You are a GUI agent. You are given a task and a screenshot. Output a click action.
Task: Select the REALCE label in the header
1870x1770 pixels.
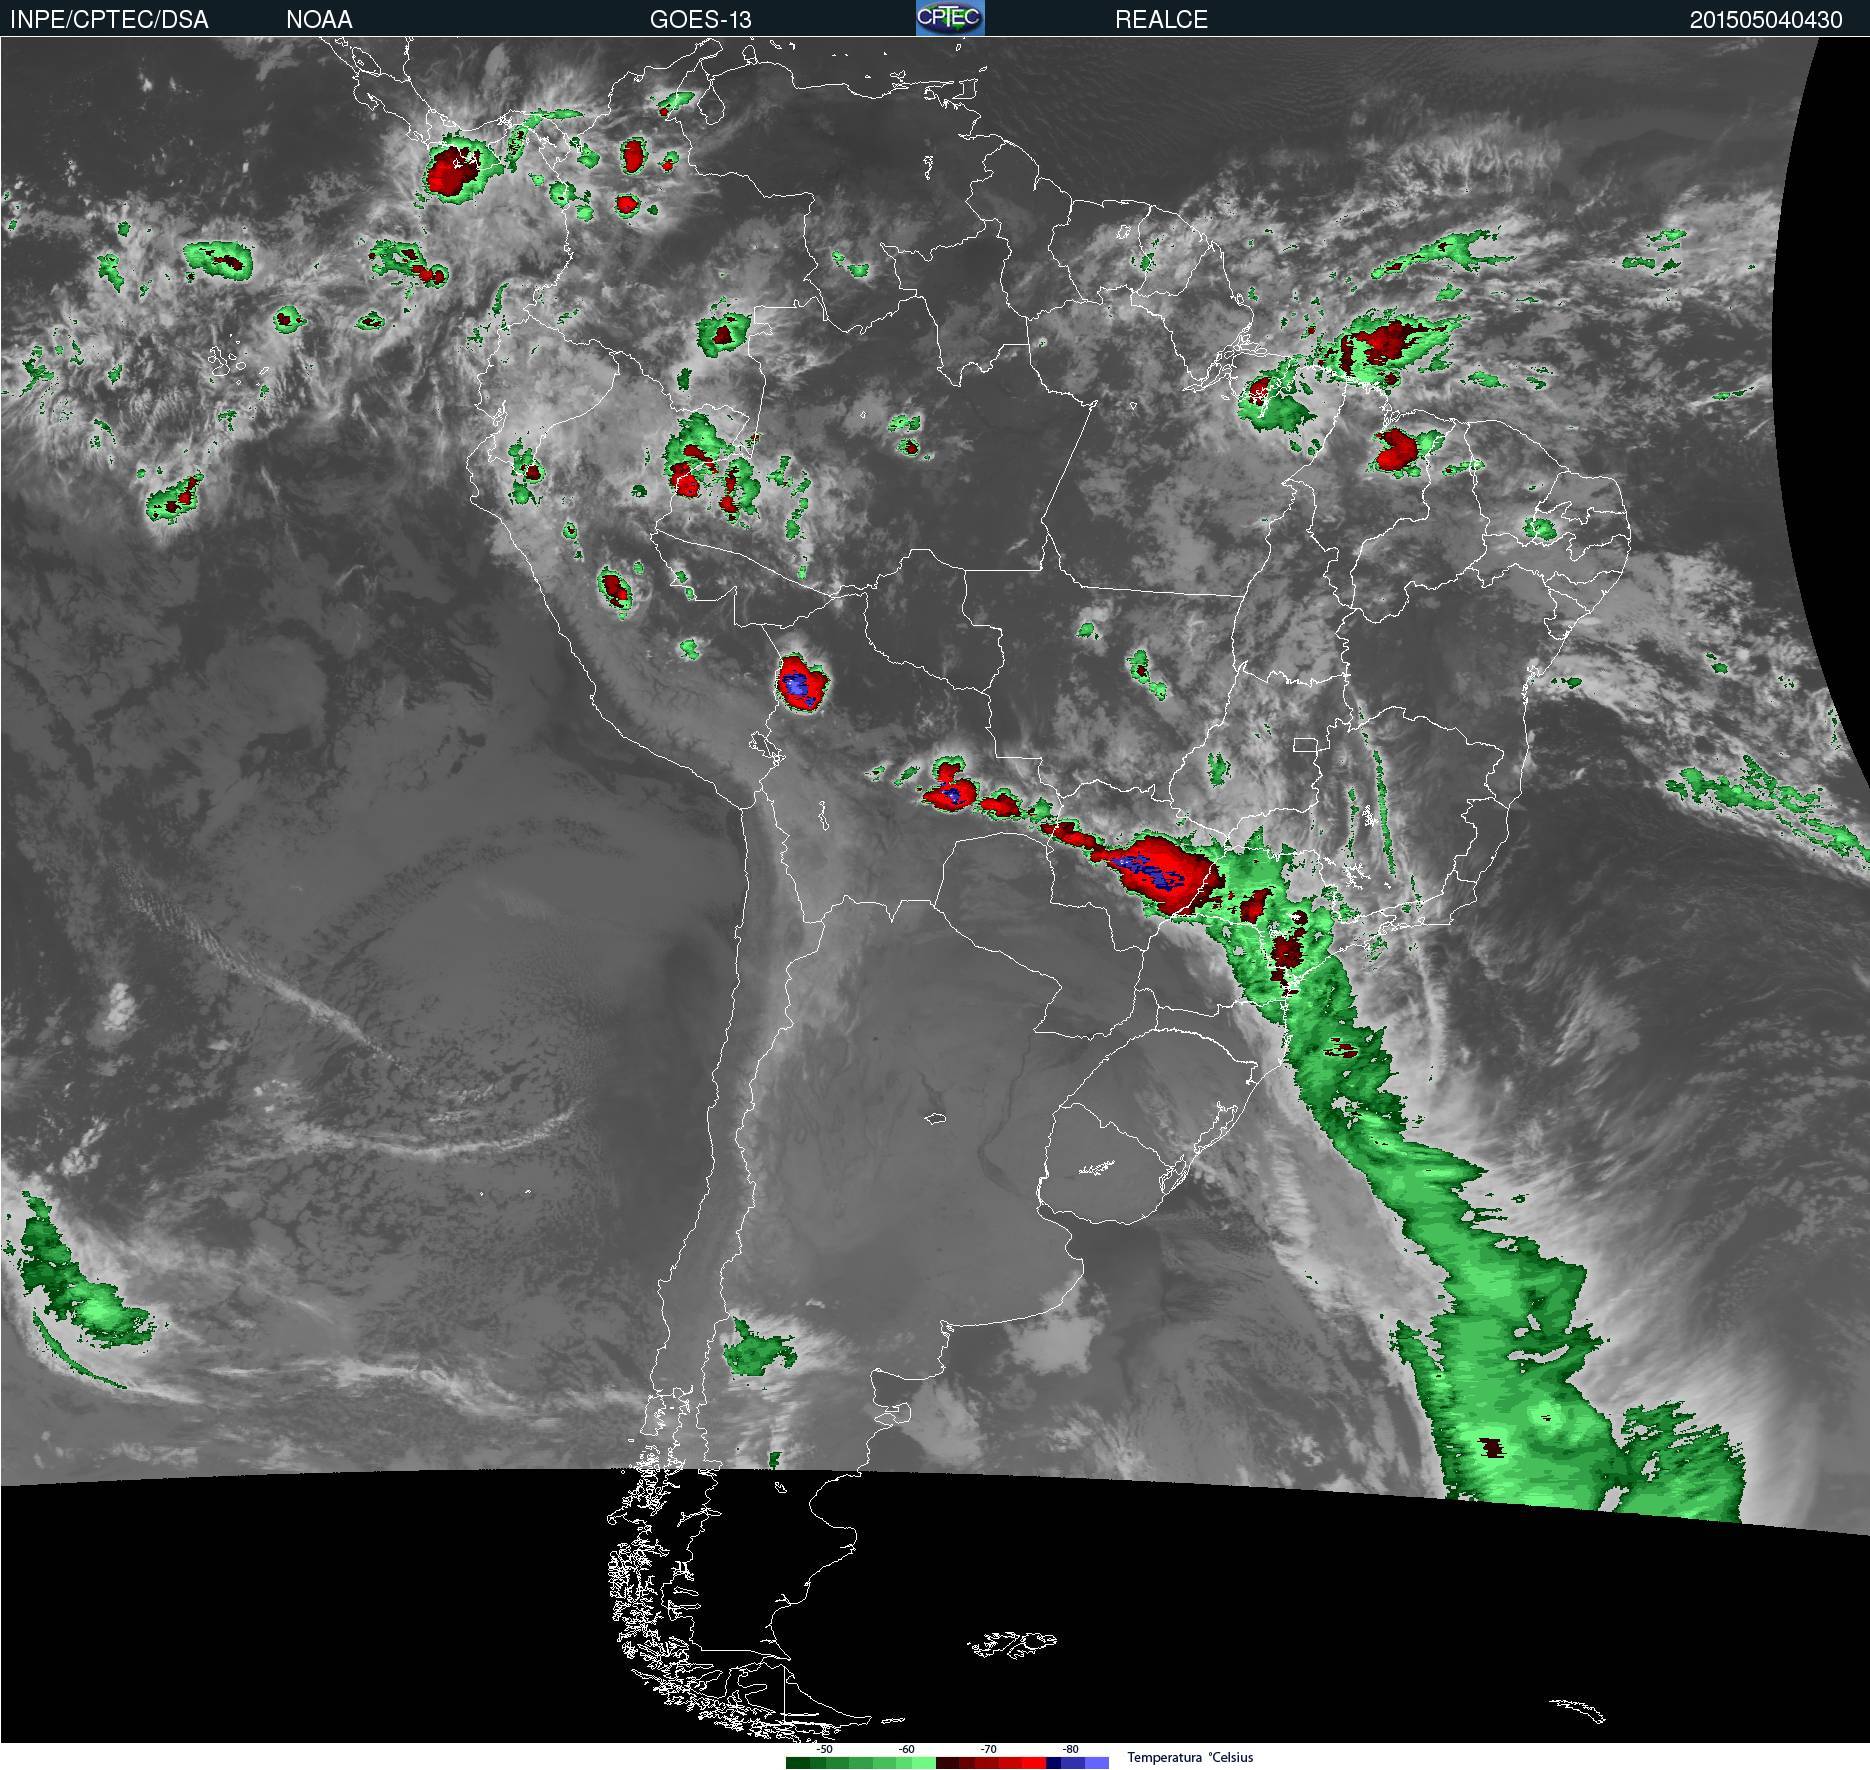tap(1161, 20)
